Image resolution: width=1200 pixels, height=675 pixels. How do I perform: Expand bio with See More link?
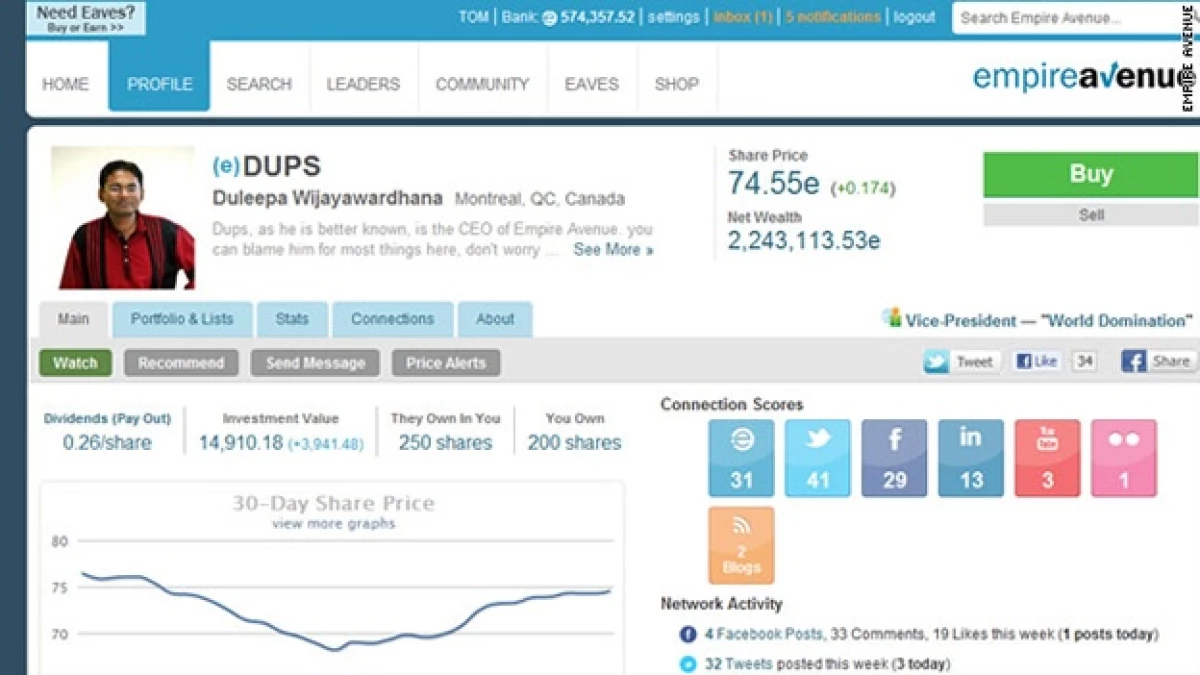tap(613, 250)
